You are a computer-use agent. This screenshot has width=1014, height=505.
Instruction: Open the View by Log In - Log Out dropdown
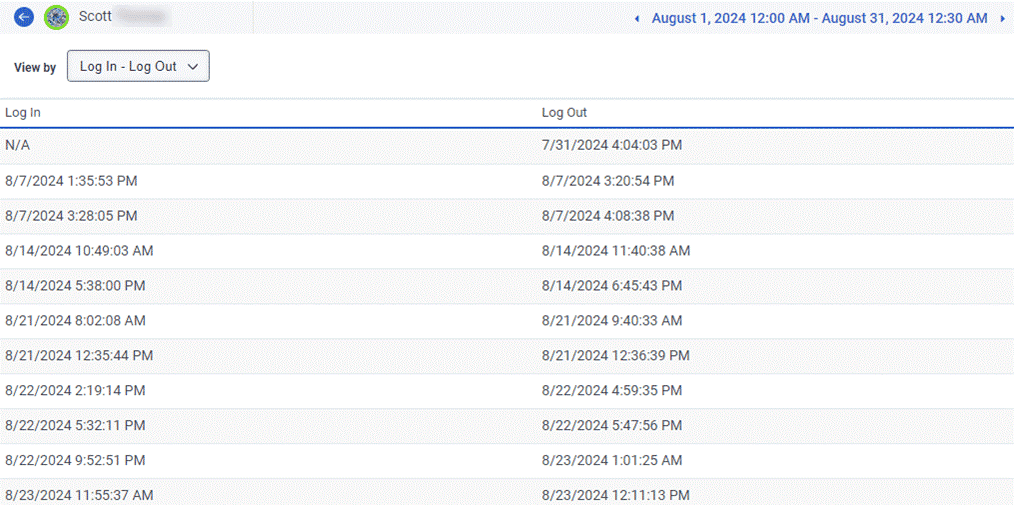click(138, 67)
